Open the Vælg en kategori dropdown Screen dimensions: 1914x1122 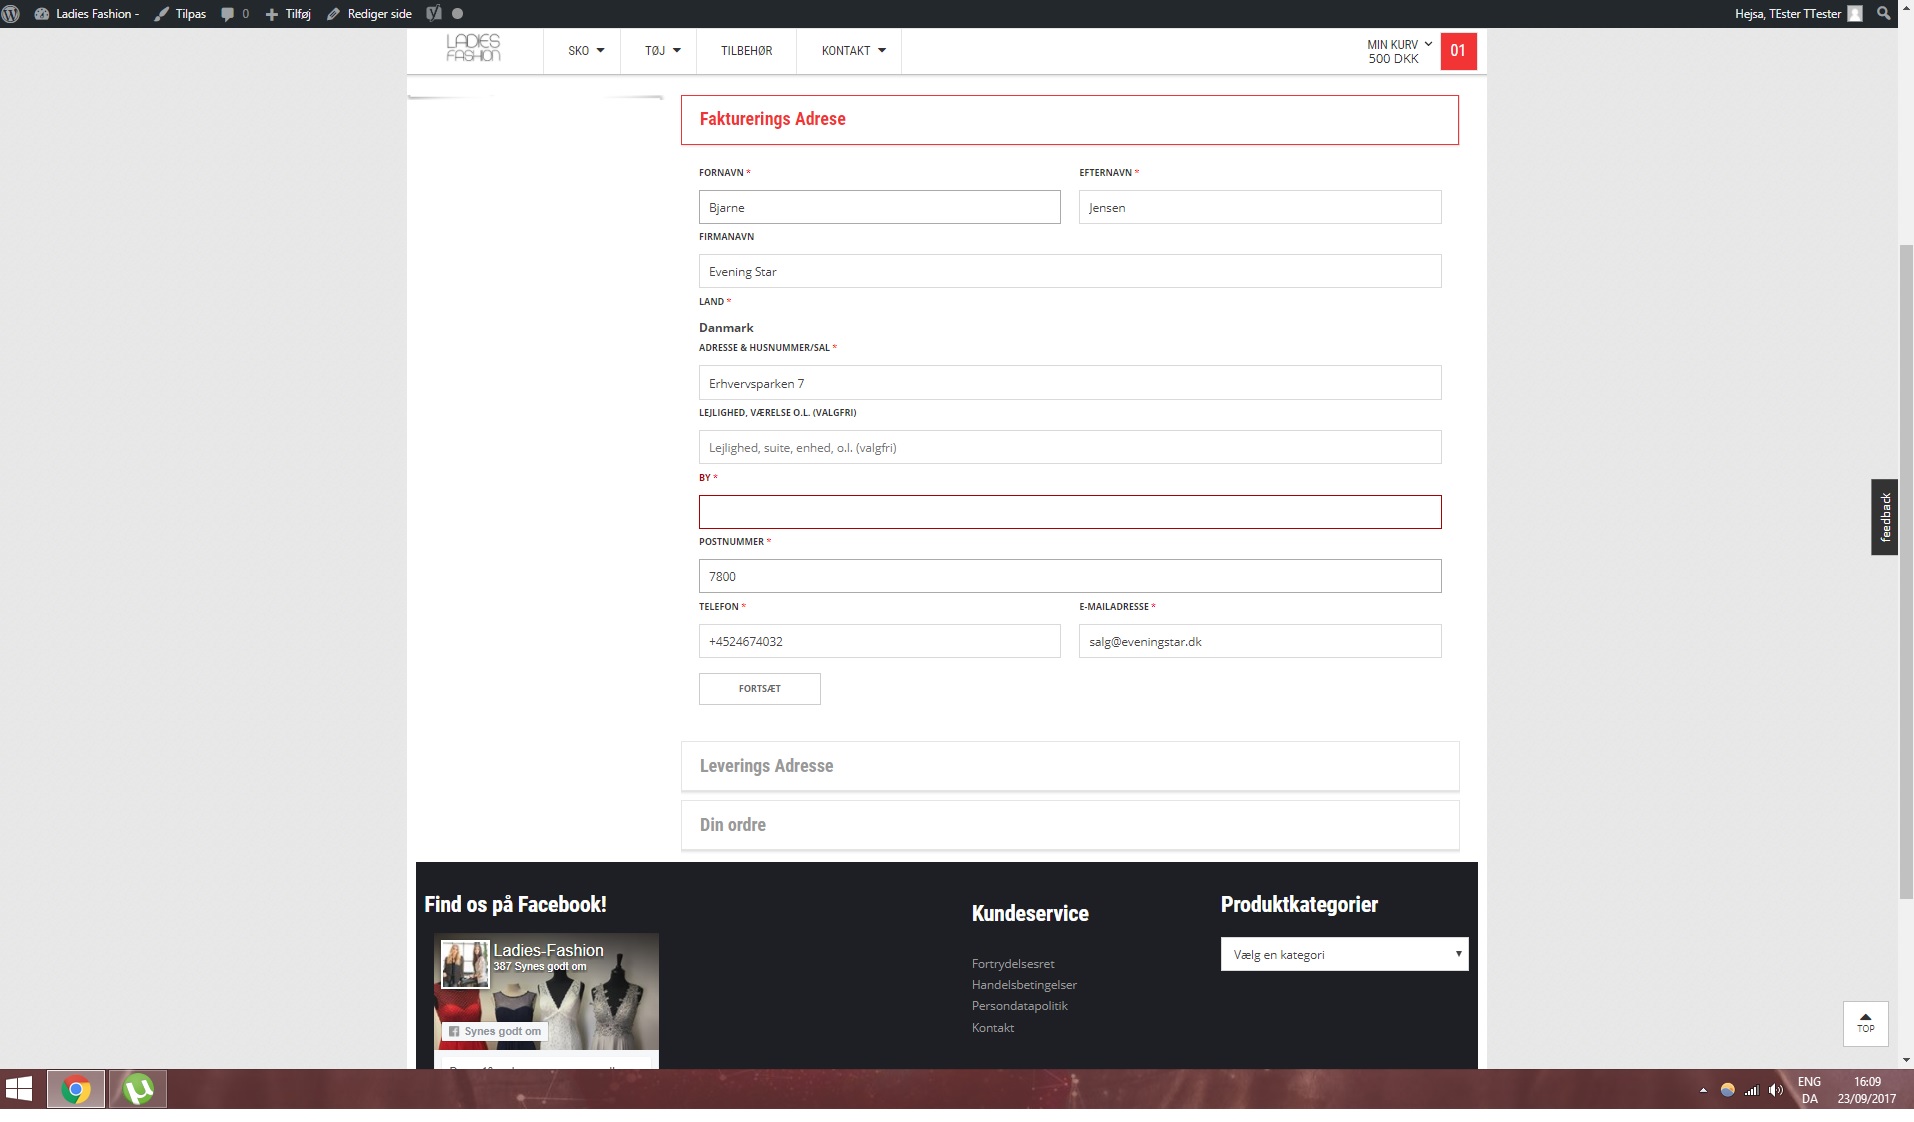1344,954
